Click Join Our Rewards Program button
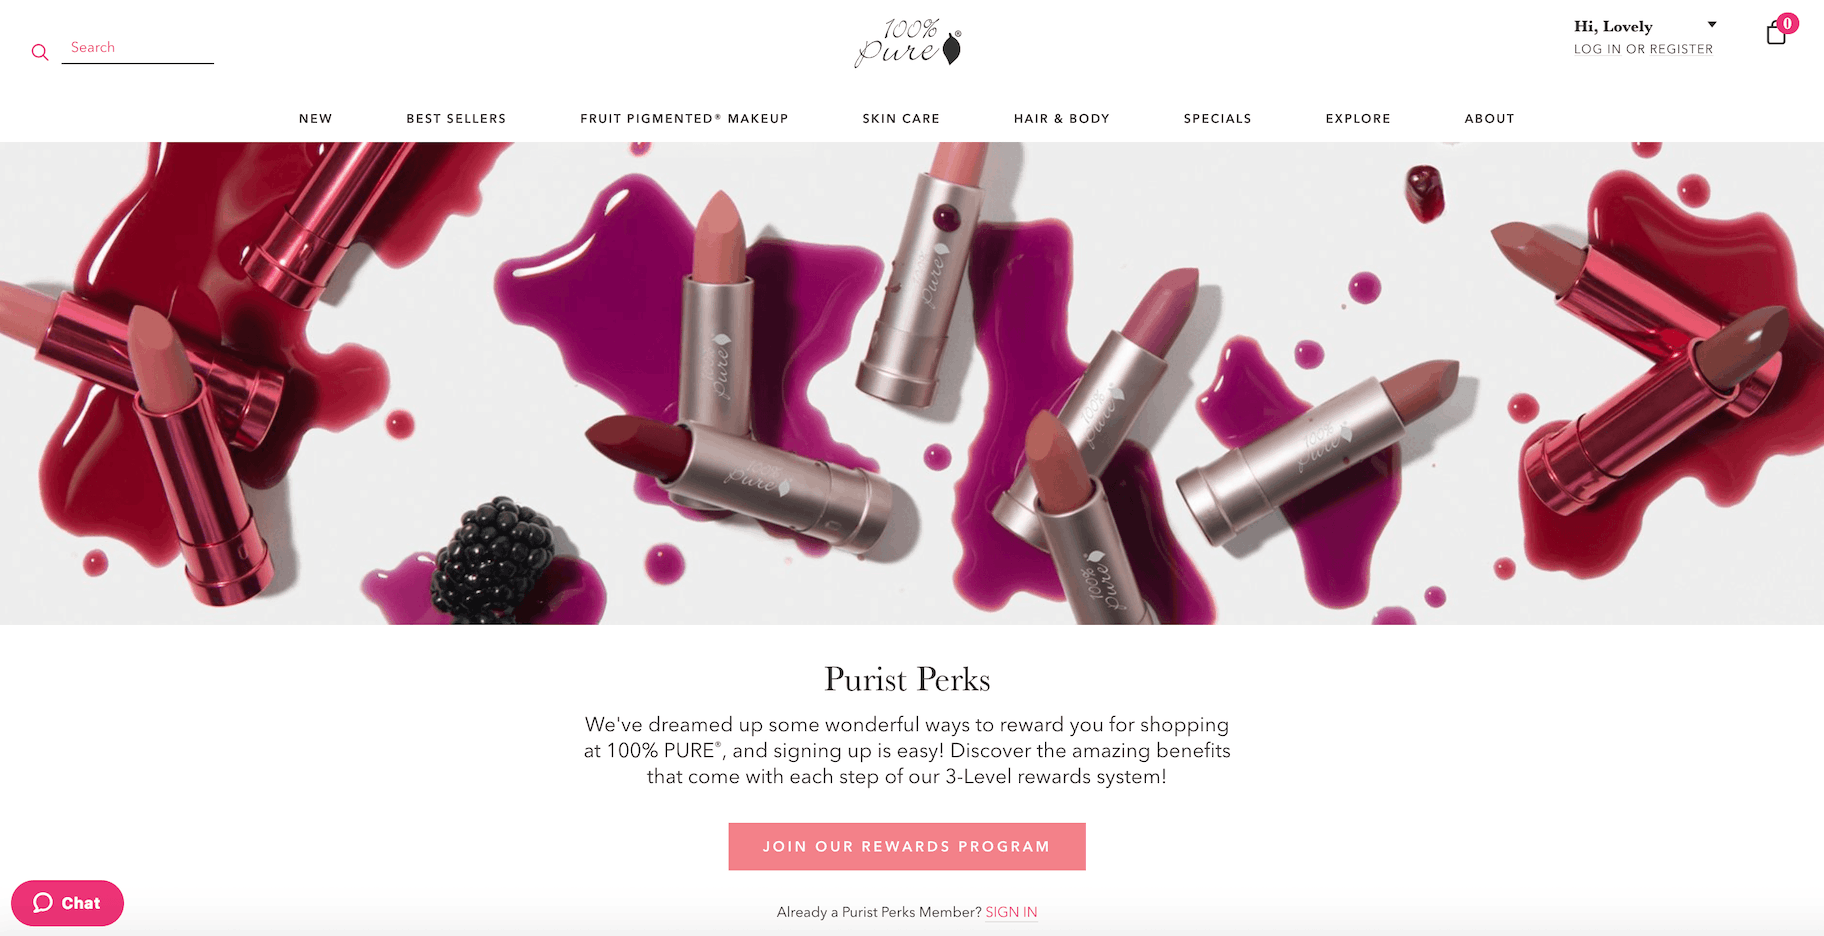This screenshot has height=936, width=1824. (907, 846)
